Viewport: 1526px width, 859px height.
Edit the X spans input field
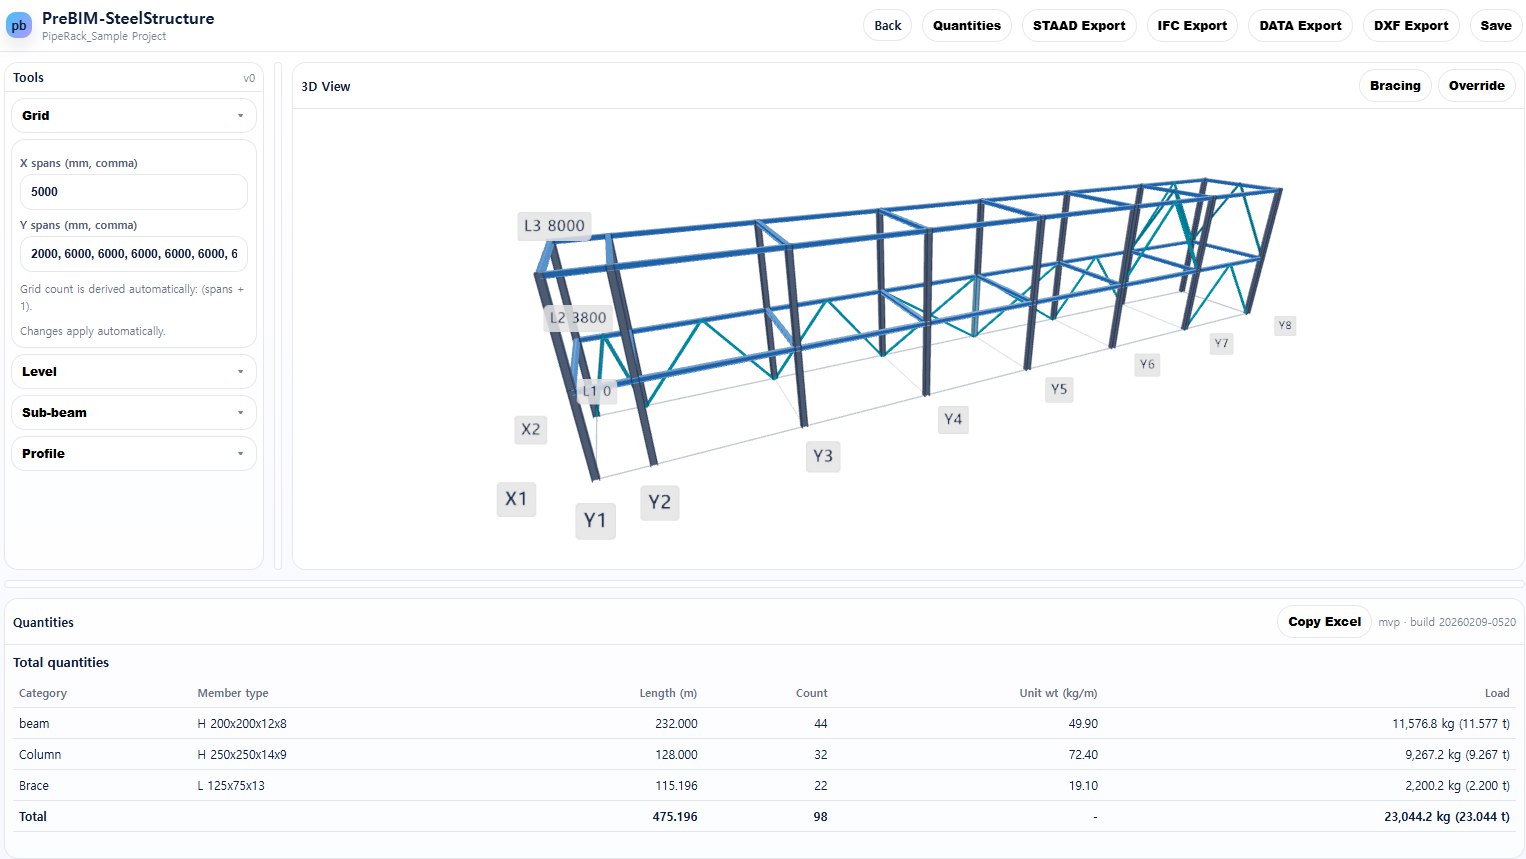pyautogui.click(x=133, y=191)
